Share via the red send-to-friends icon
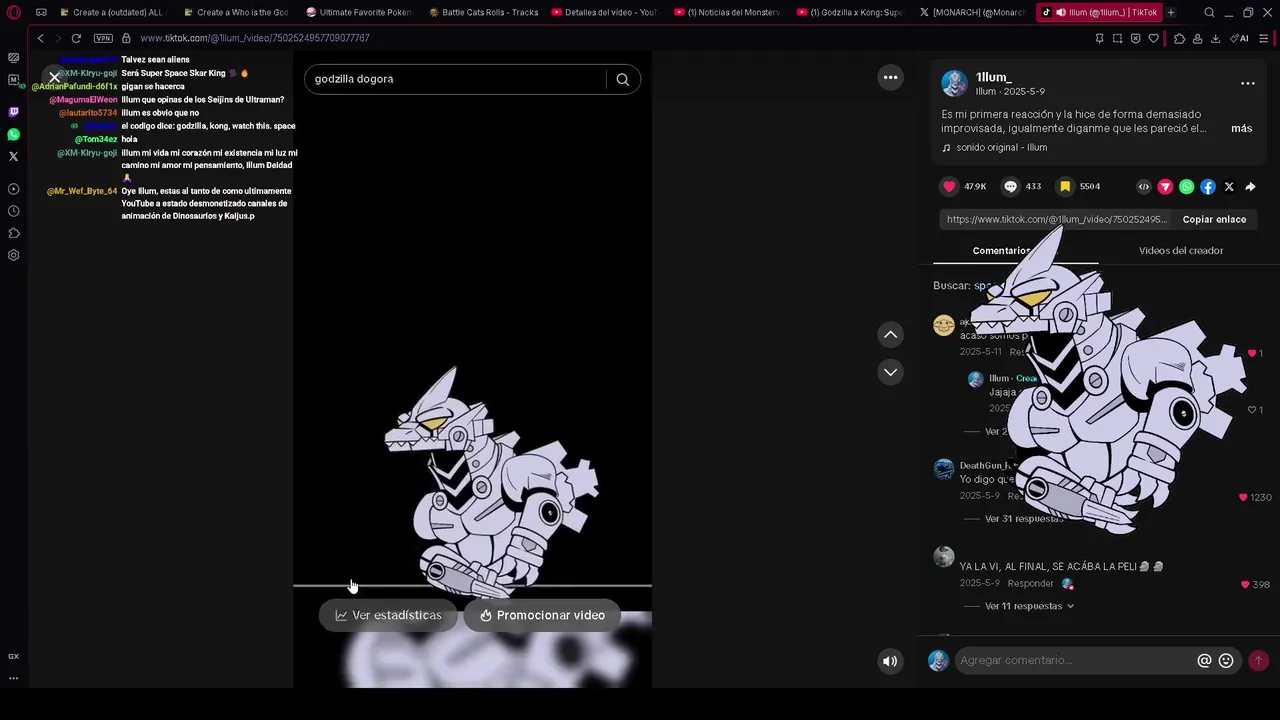This screenshot has height=720, width=1280. [x=1165, y=187]
